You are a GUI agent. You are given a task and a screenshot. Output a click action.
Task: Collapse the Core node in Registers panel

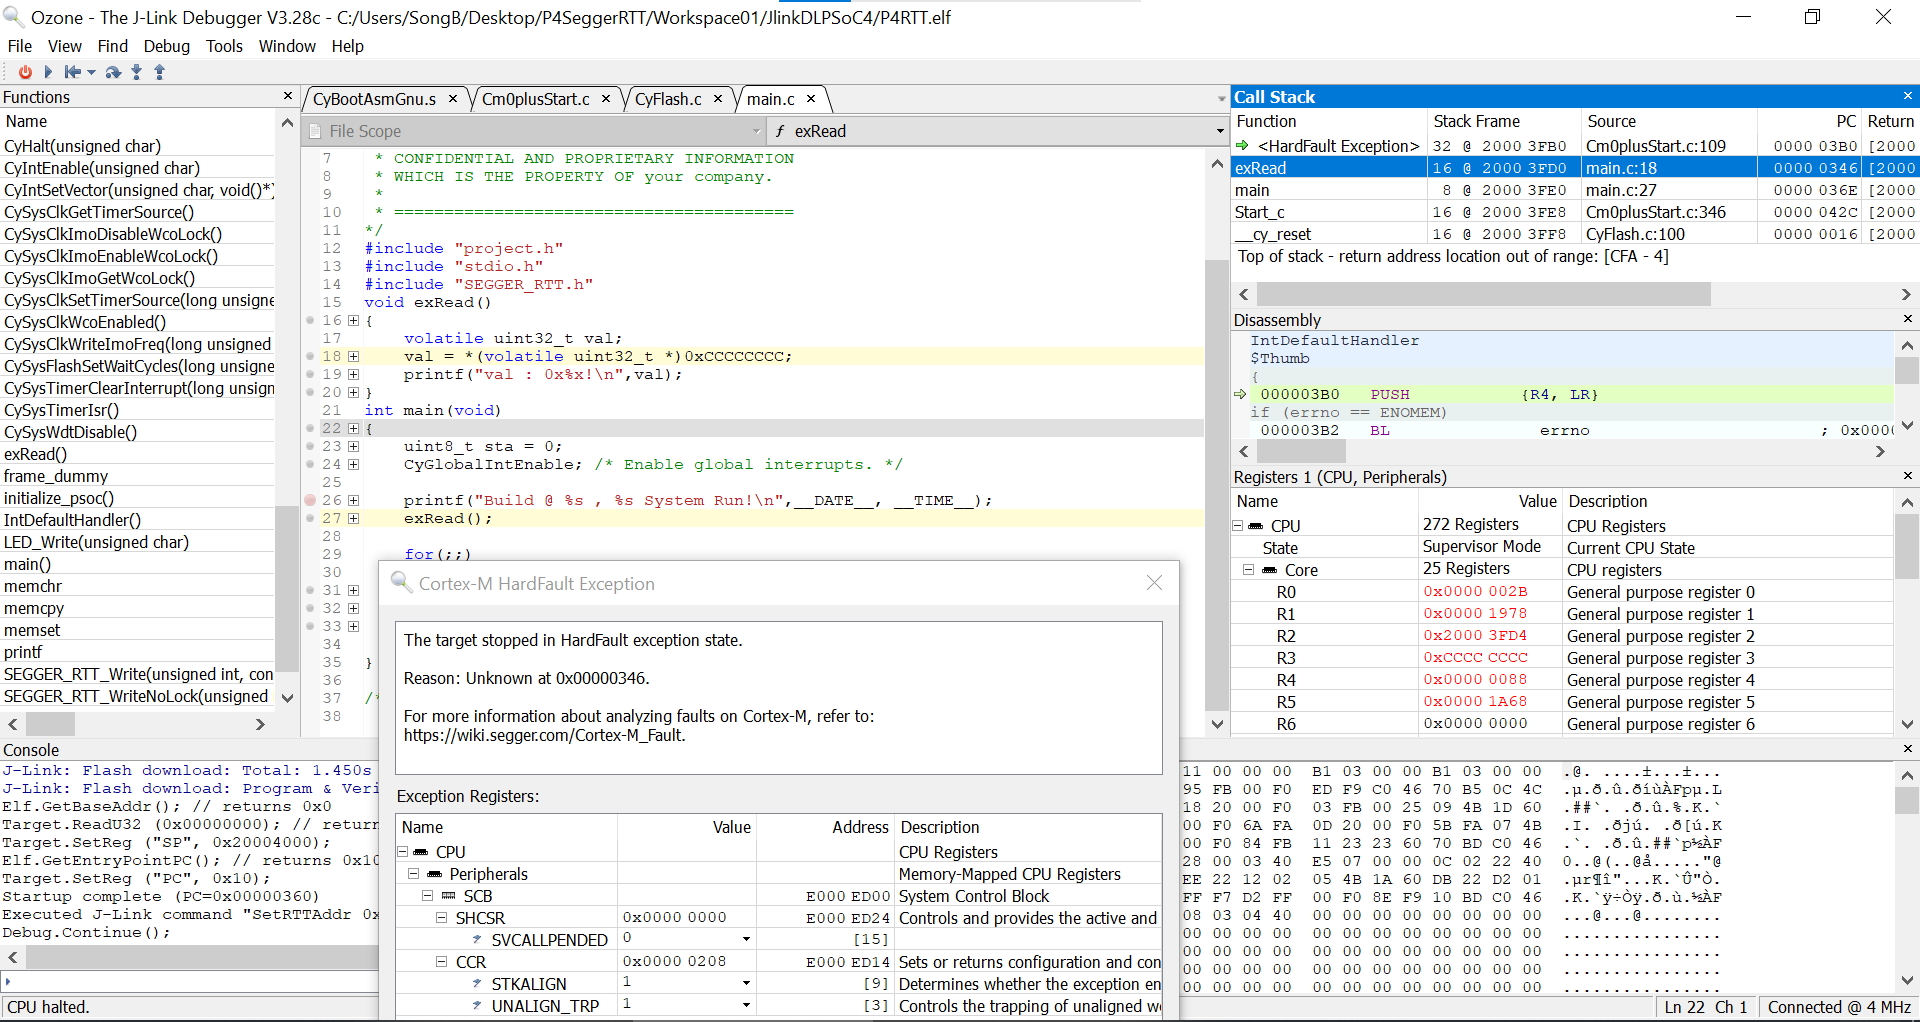tap(1249, 570)
